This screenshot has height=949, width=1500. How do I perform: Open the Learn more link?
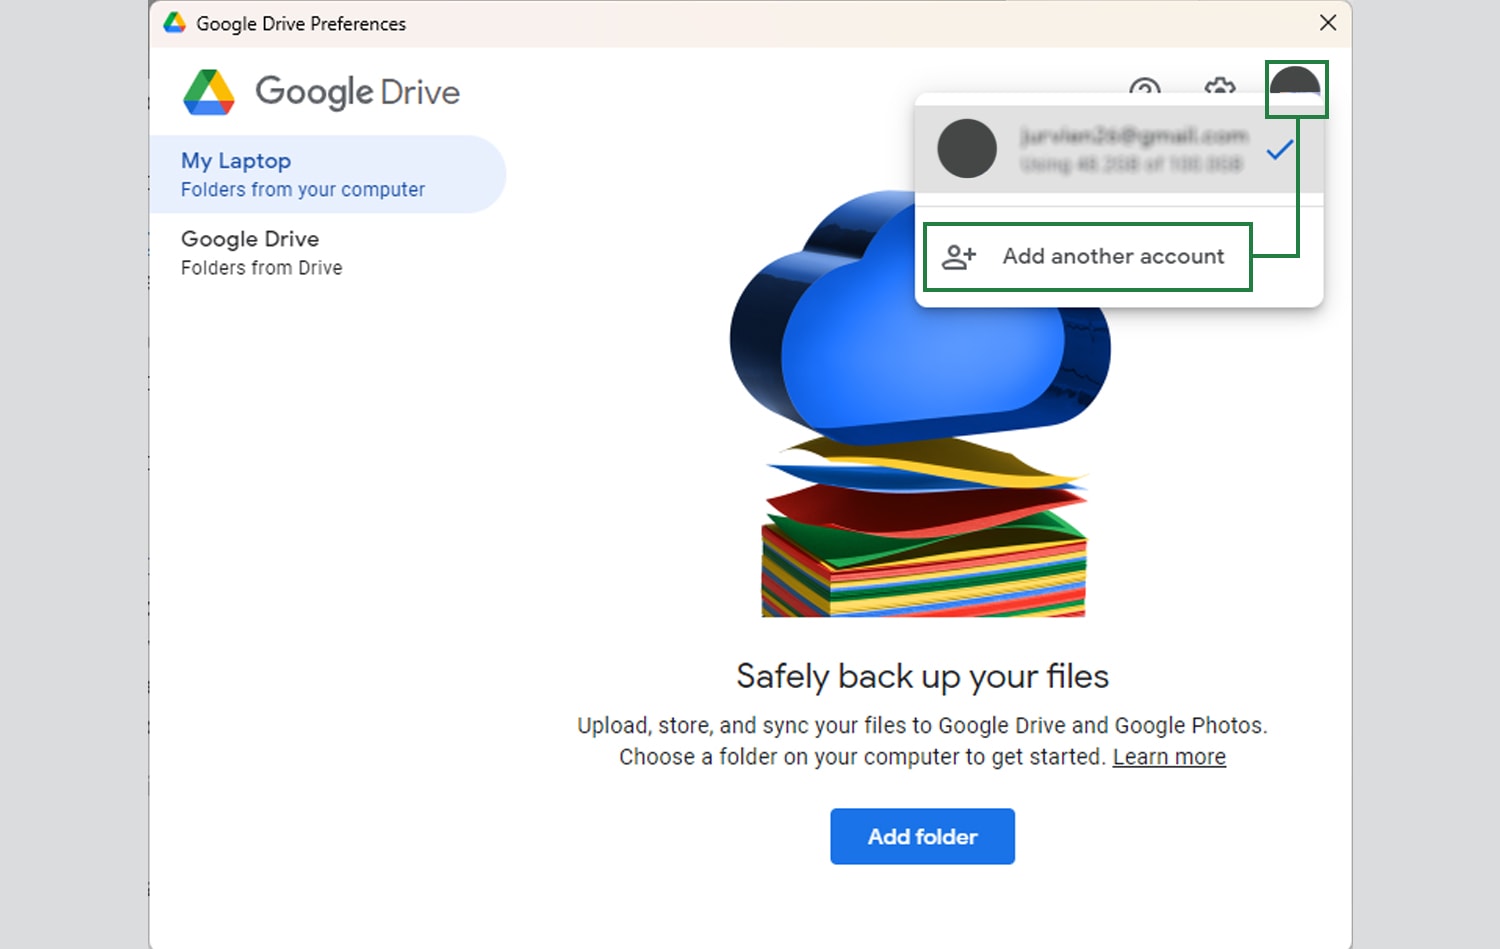pos(1168,757)
